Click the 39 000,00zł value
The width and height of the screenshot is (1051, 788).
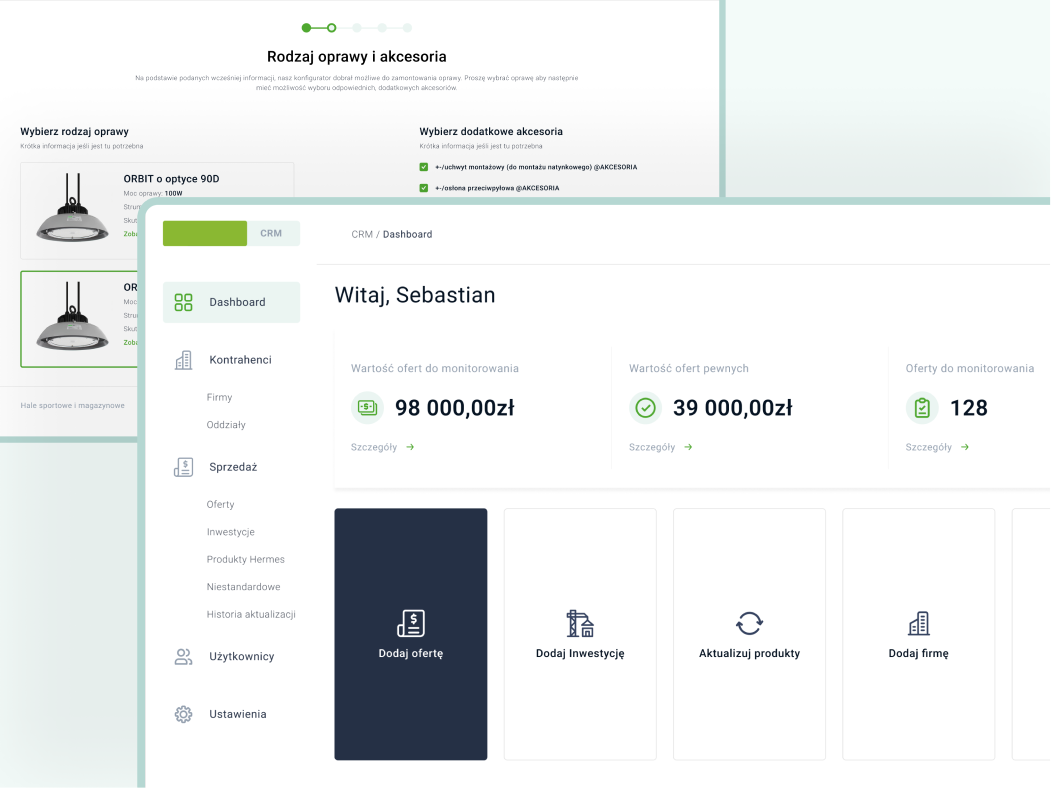point(733,407)
